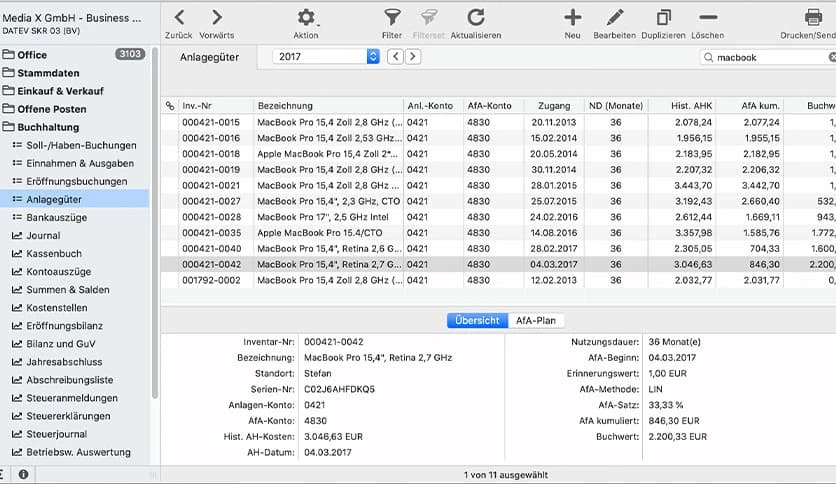Create a new asset with Neu
This screenshot has width=836, height=484.
point(573,18)
